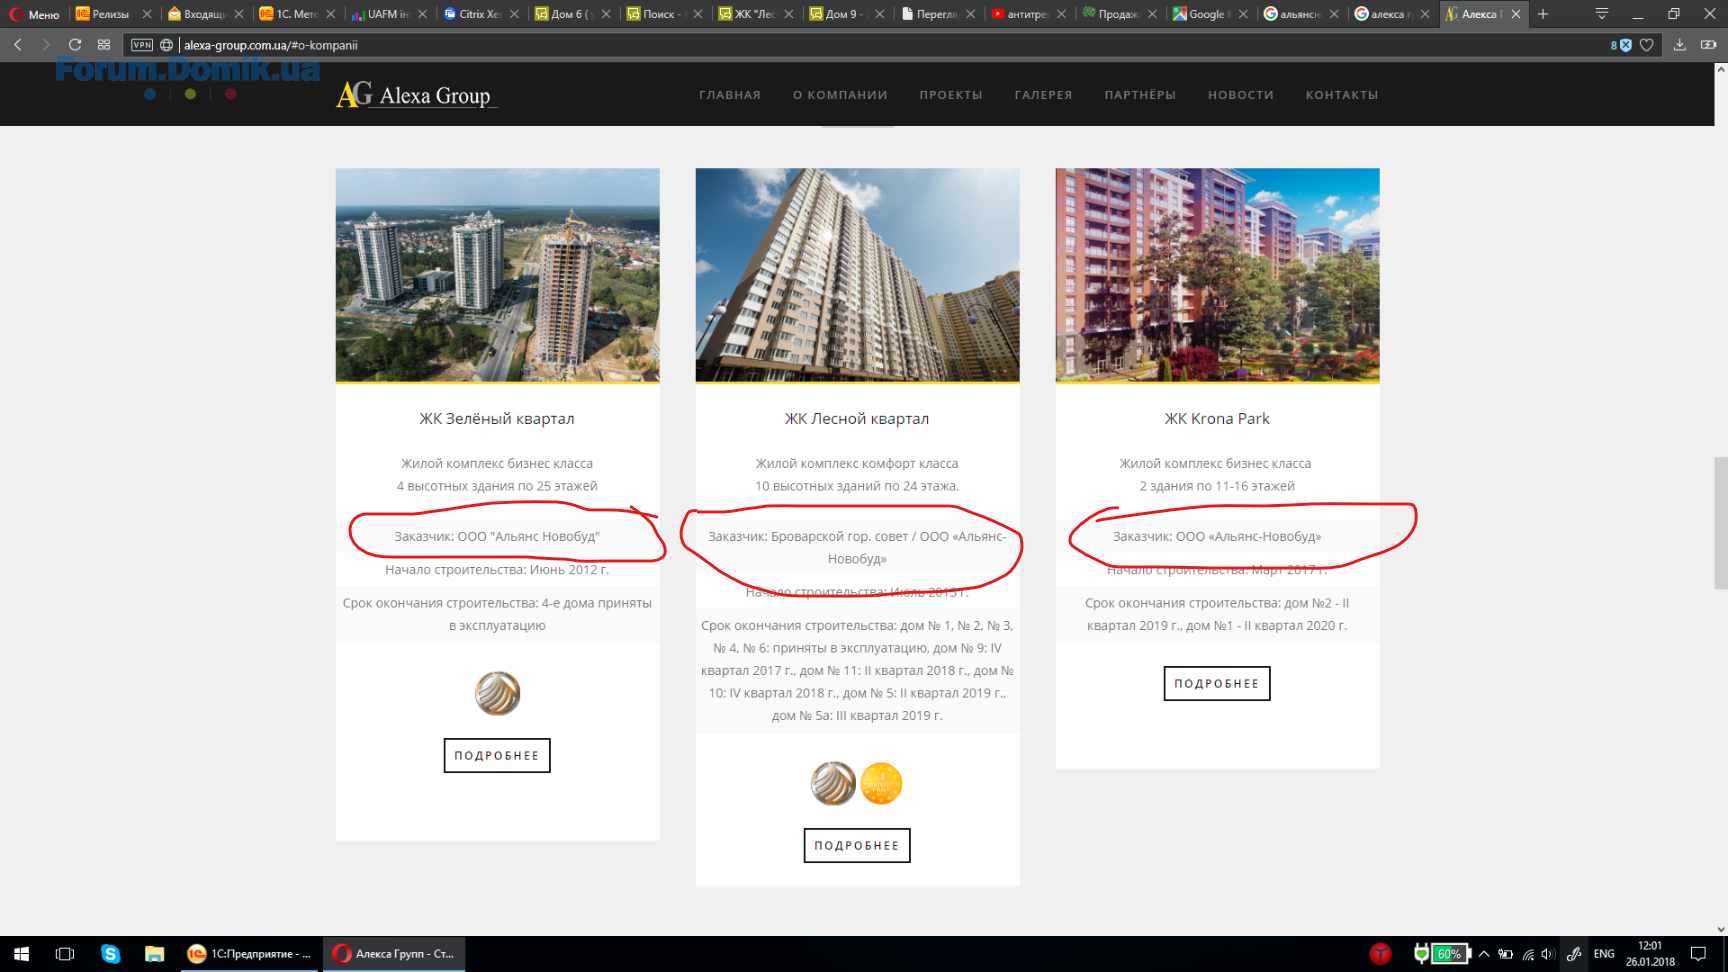This screenshot has width=1728, height=972.
Task: Open ЖК Зелёный квартал aerial photo
Action: (x=497, y=275)
